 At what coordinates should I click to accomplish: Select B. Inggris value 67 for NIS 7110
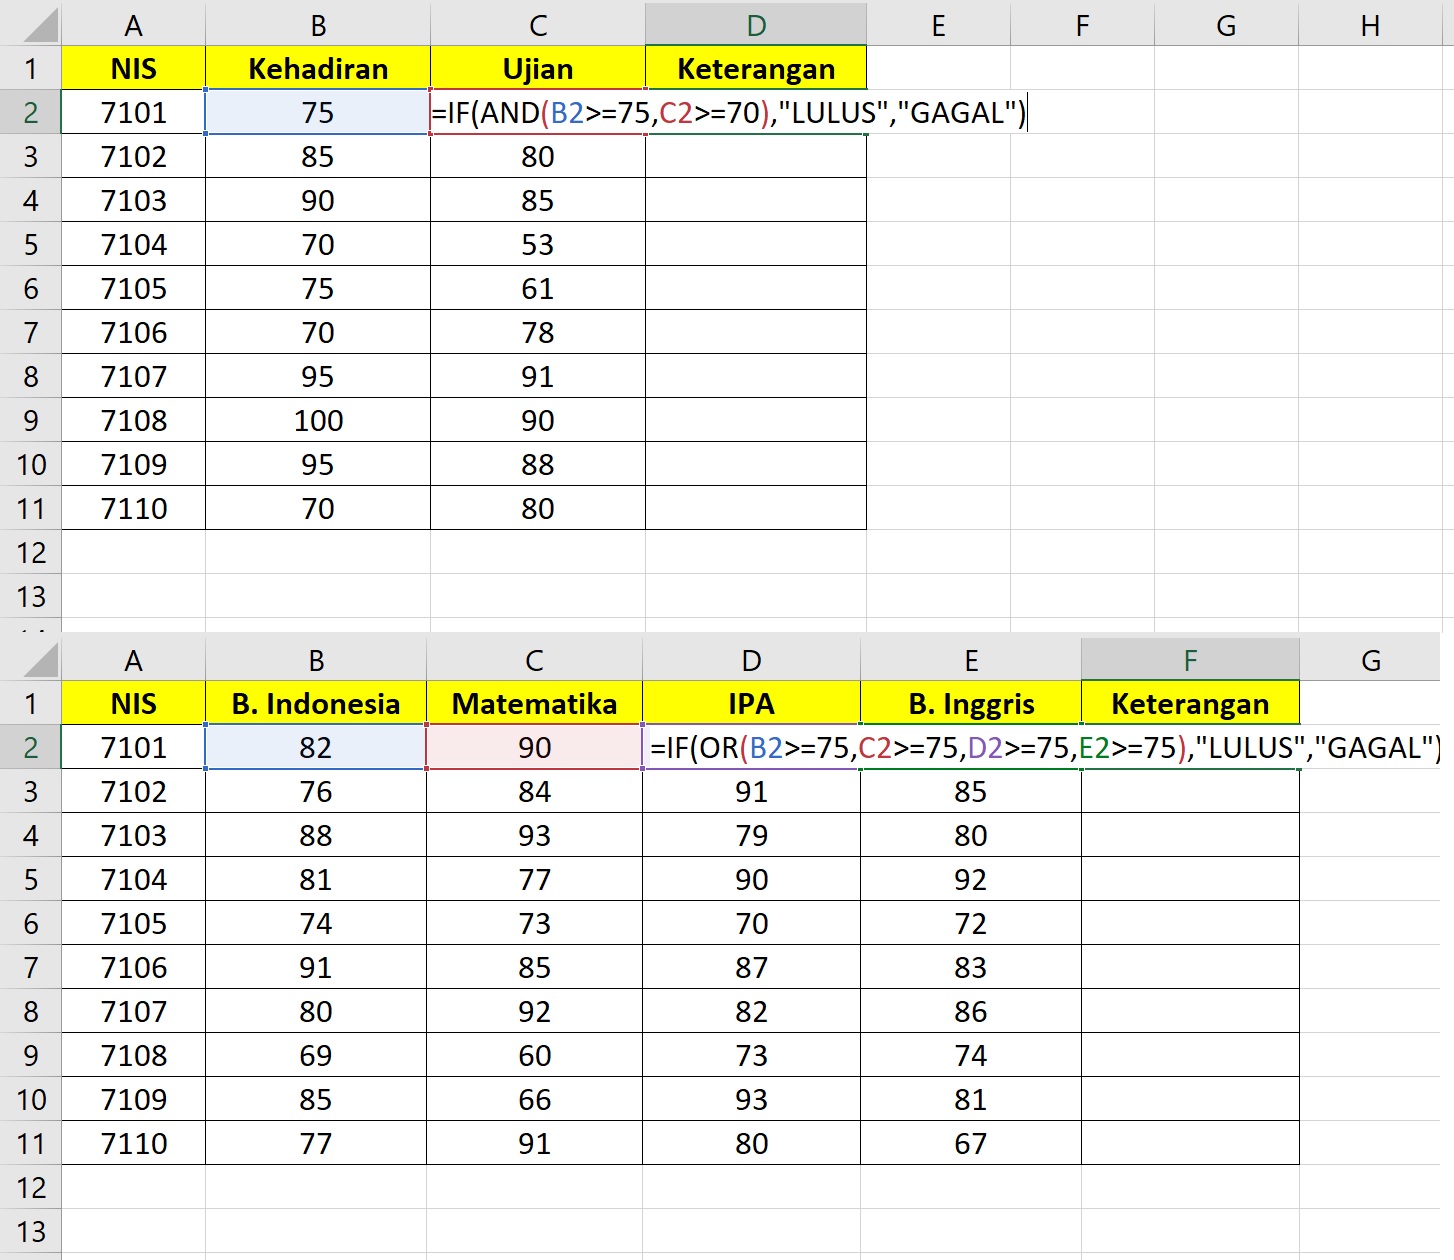tap(971, 1143)
